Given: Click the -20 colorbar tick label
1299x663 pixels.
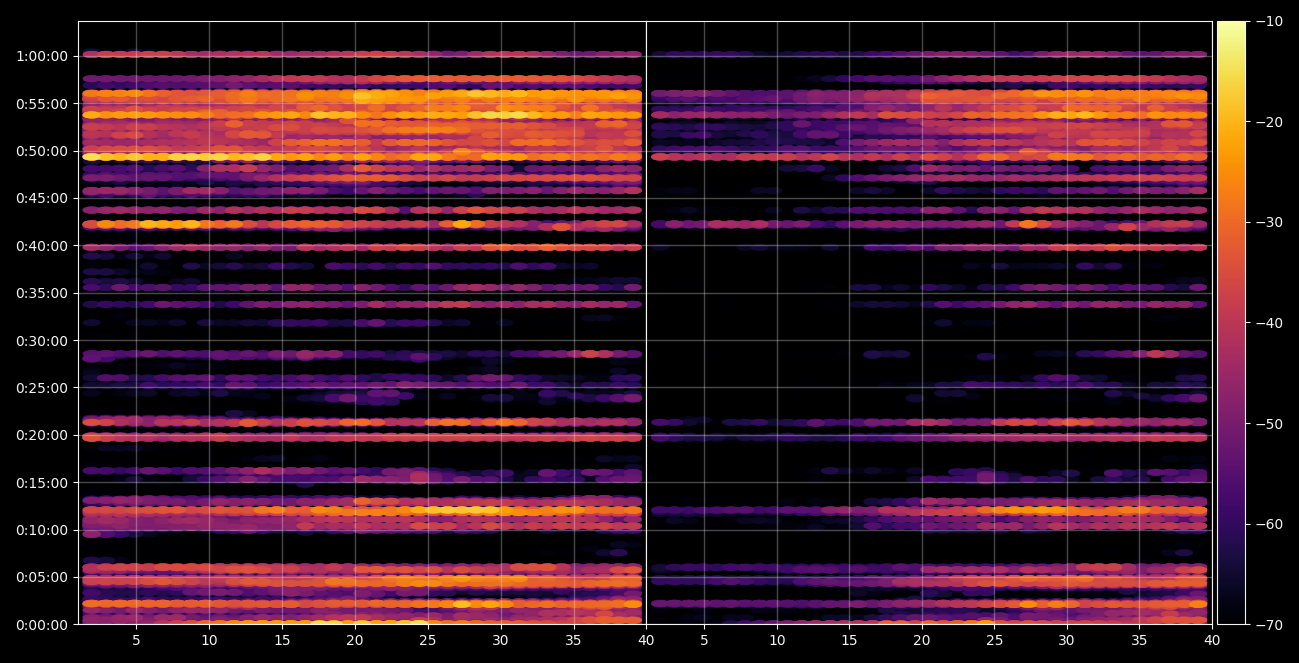Looking at the screenshot, I should click(1269, 122).
